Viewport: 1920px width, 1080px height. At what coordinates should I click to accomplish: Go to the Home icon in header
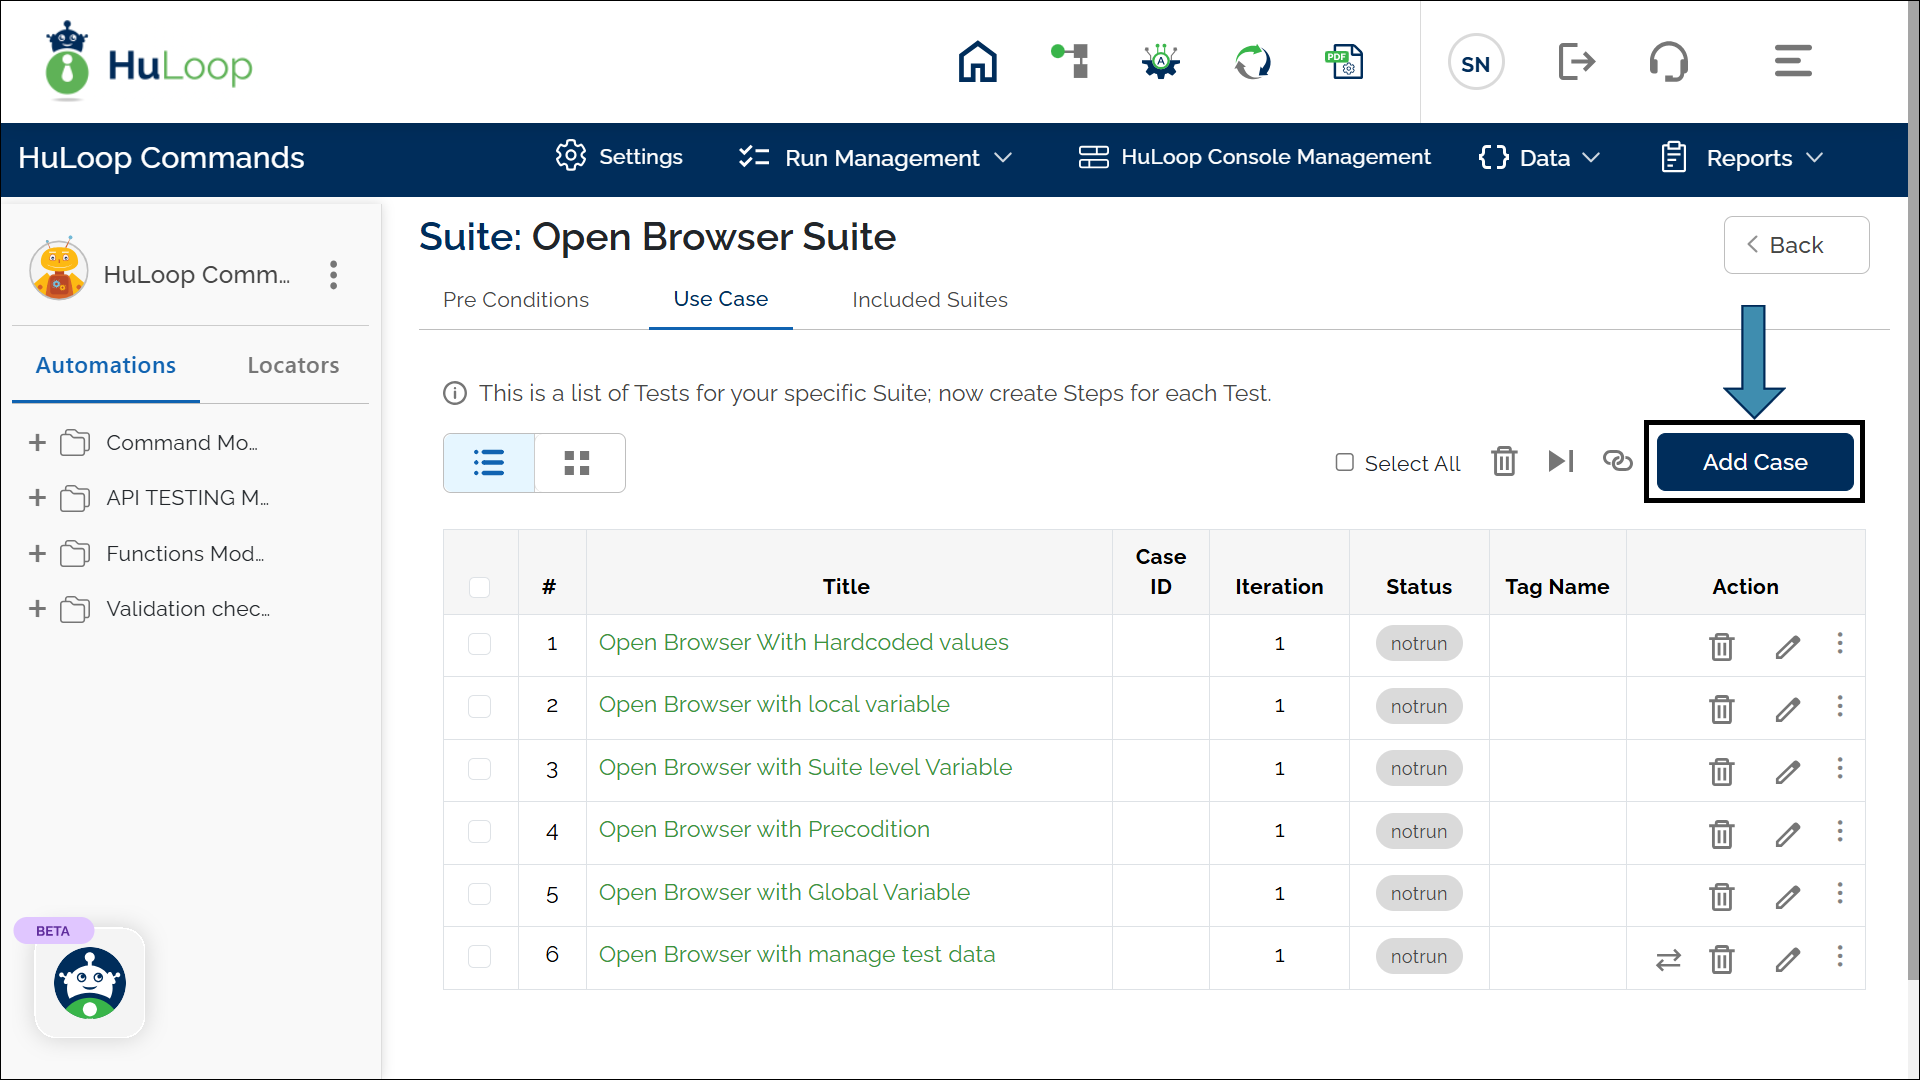coord(977,62)
